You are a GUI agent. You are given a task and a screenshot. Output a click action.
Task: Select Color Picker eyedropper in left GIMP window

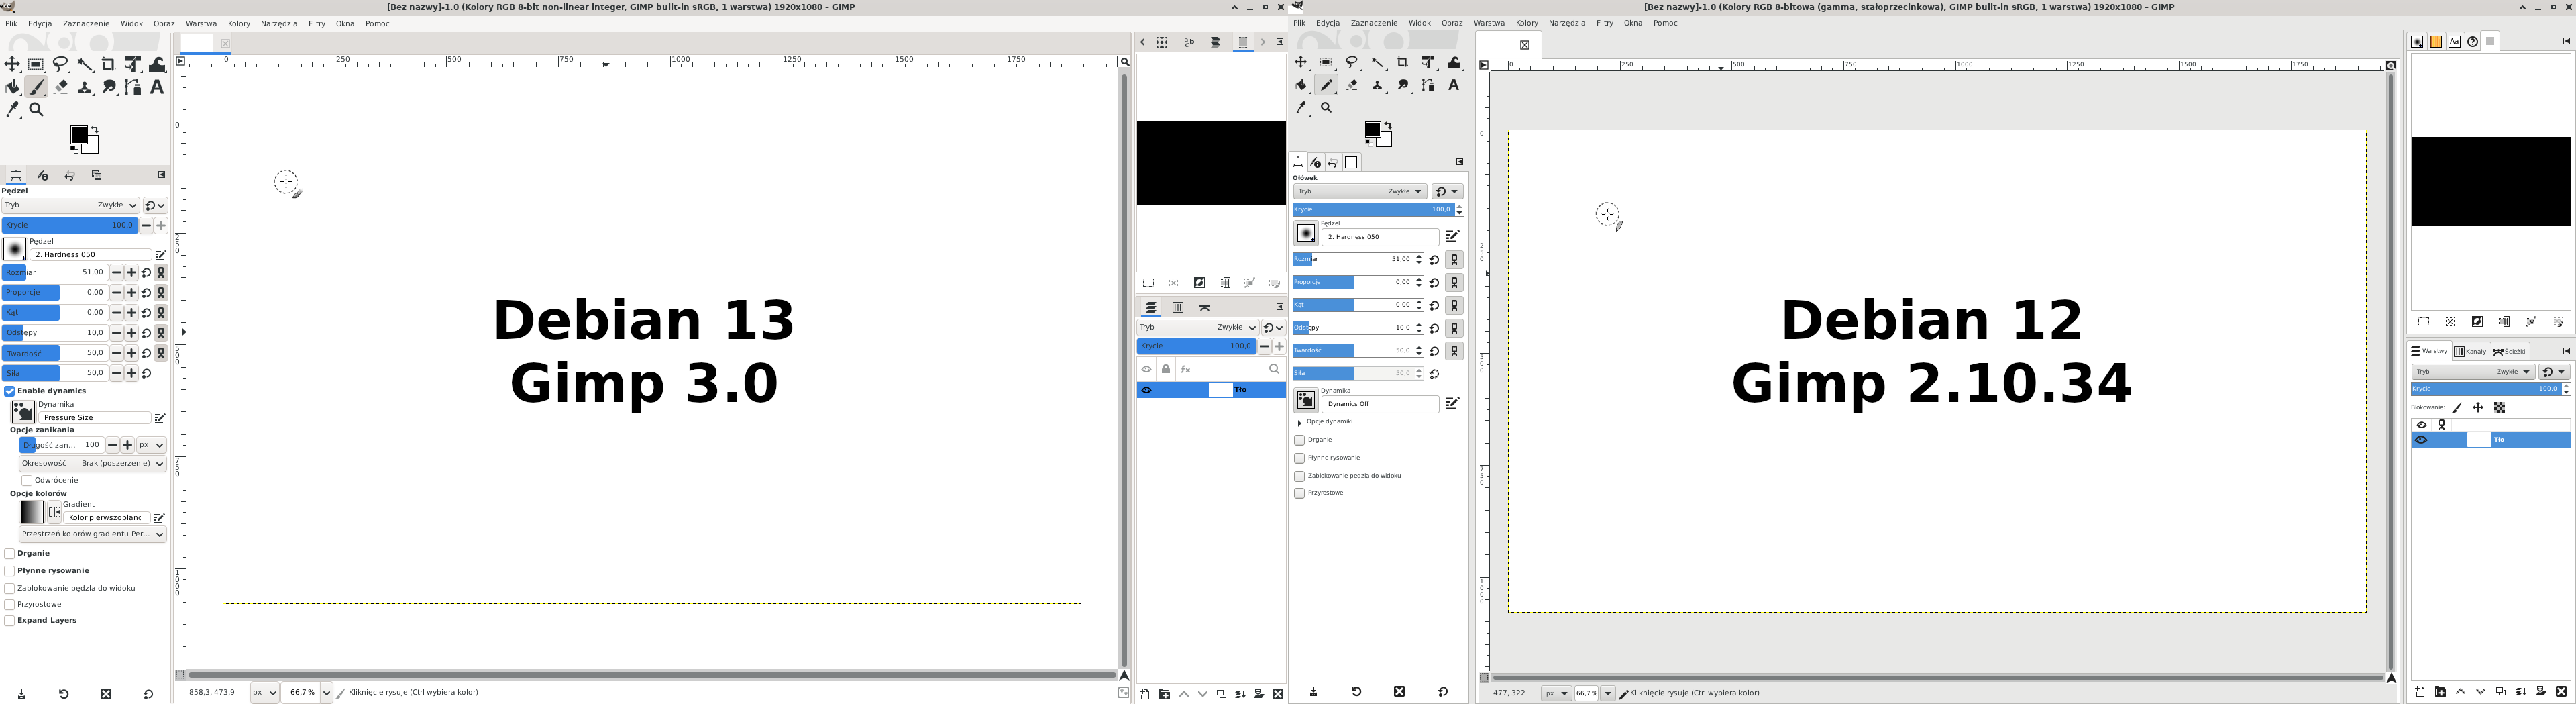[12, 111]
